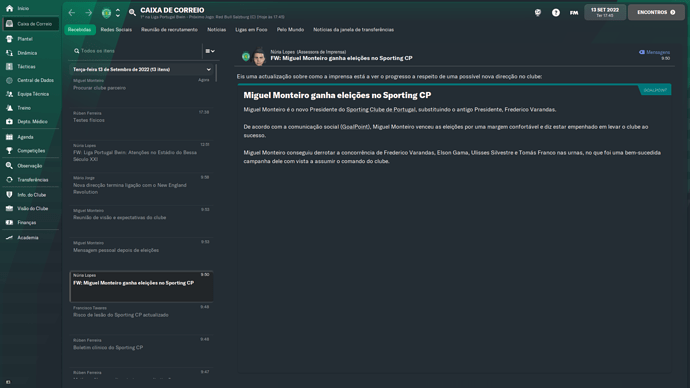
Task: Go forward with the right arrow
Action: coord(88,13)
